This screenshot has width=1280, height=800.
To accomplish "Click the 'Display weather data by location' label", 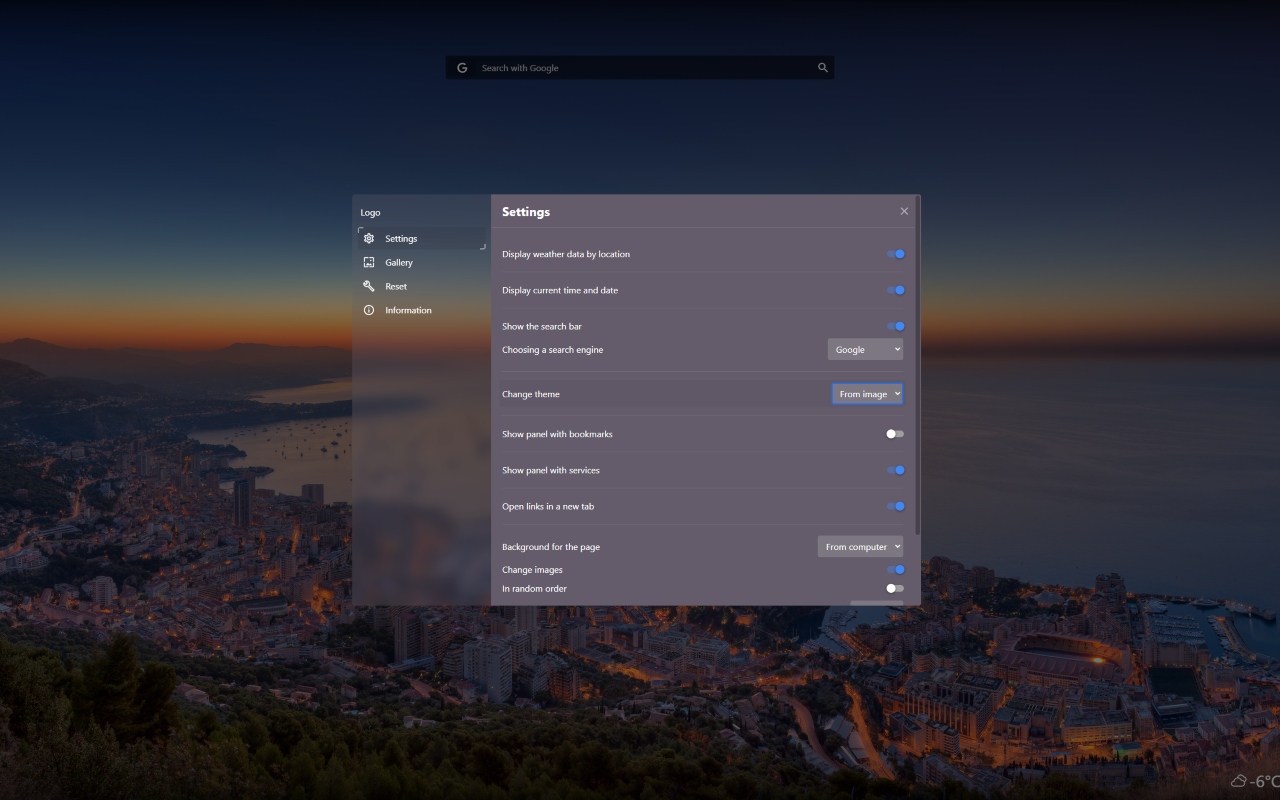I will [x=566, y=254].
